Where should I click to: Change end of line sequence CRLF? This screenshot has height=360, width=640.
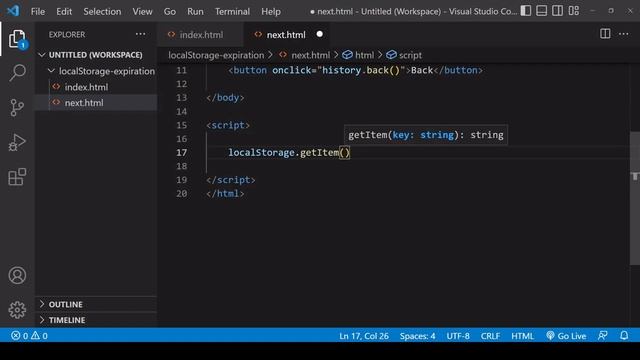coord(490,336)
